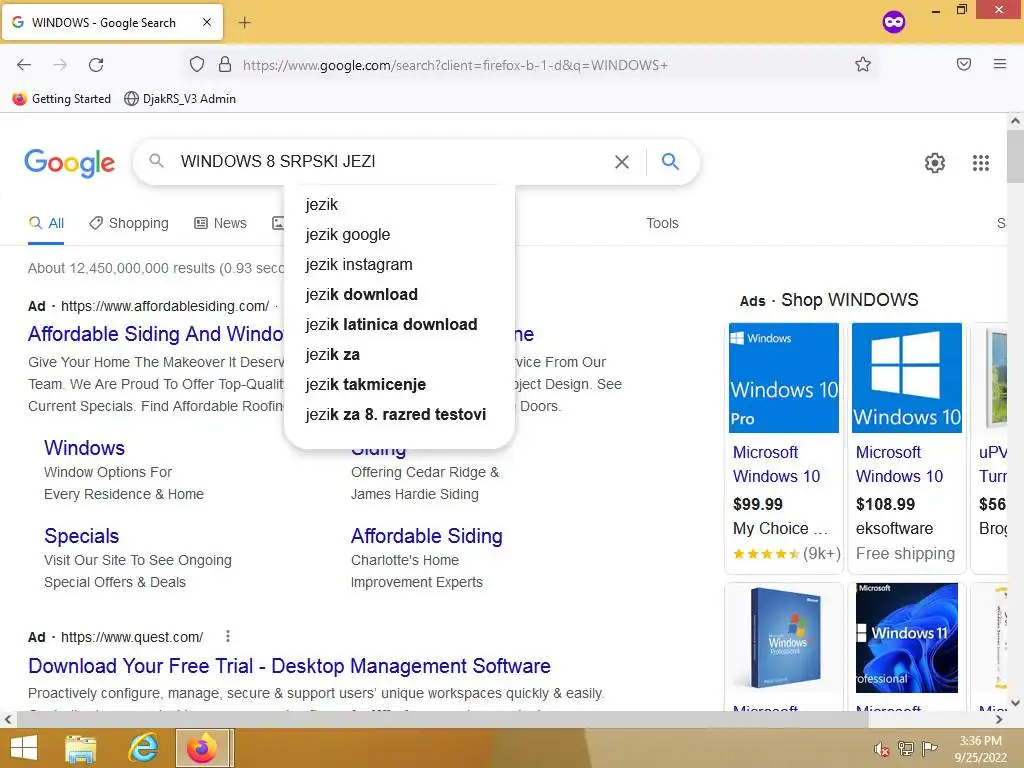1024x768 pixels.
Task: Choose suggestion "jezik google"
Action: 399,234
